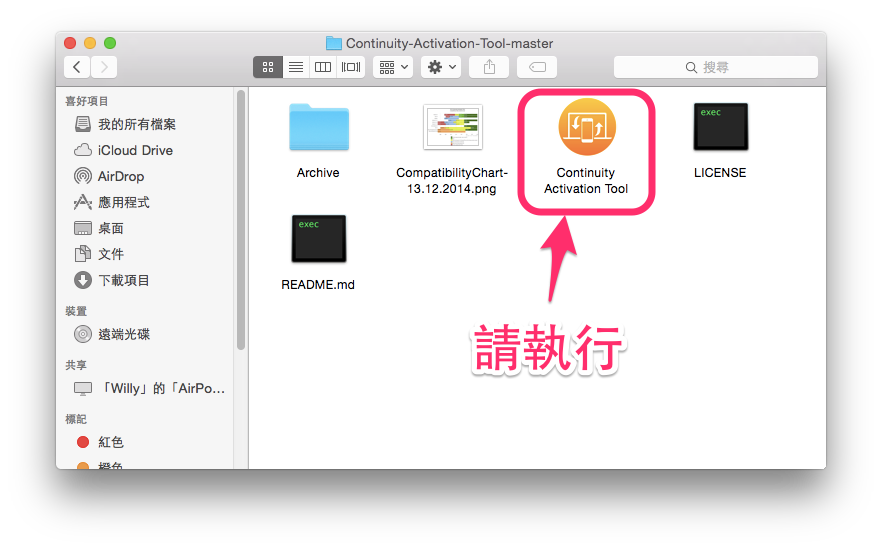Click the README.md file name label
The image size is (882, 549).
tap(318, 285)
